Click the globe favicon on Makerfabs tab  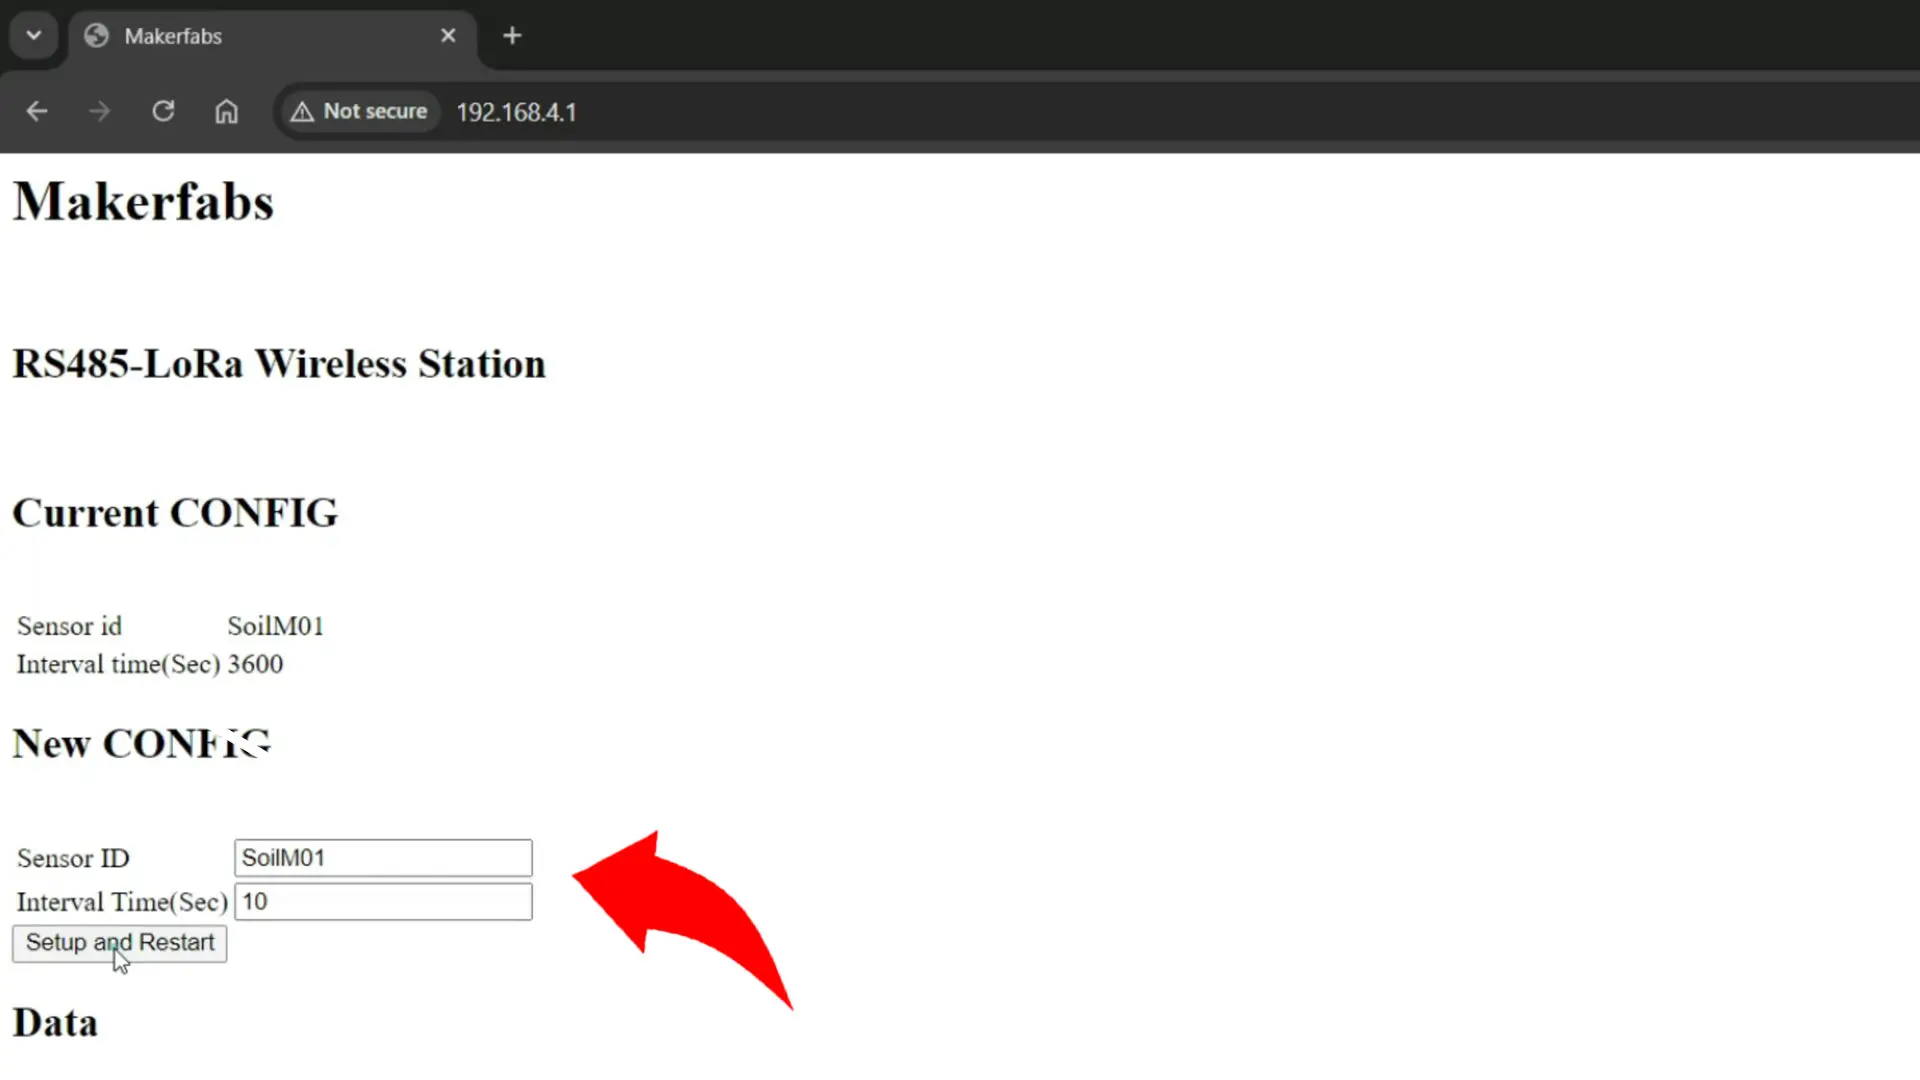point(96,36)
